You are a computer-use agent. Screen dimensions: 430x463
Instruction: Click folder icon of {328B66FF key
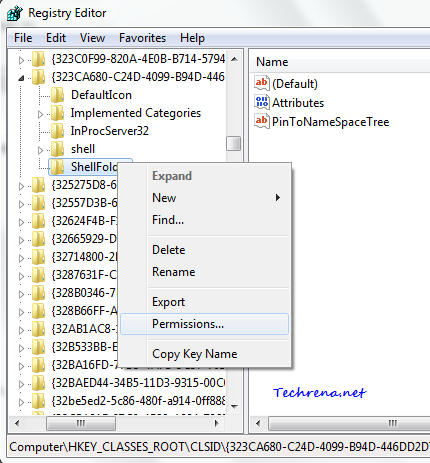(38, 311)
